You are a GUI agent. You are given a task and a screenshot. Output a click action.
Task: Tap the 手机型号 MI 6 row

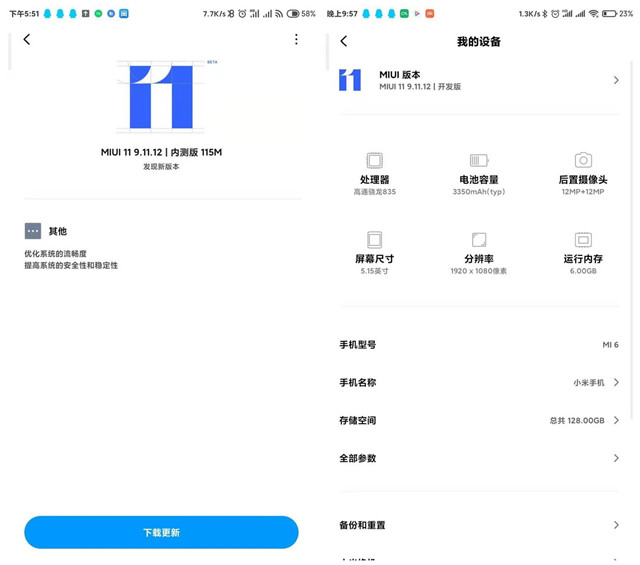point(479,345)
